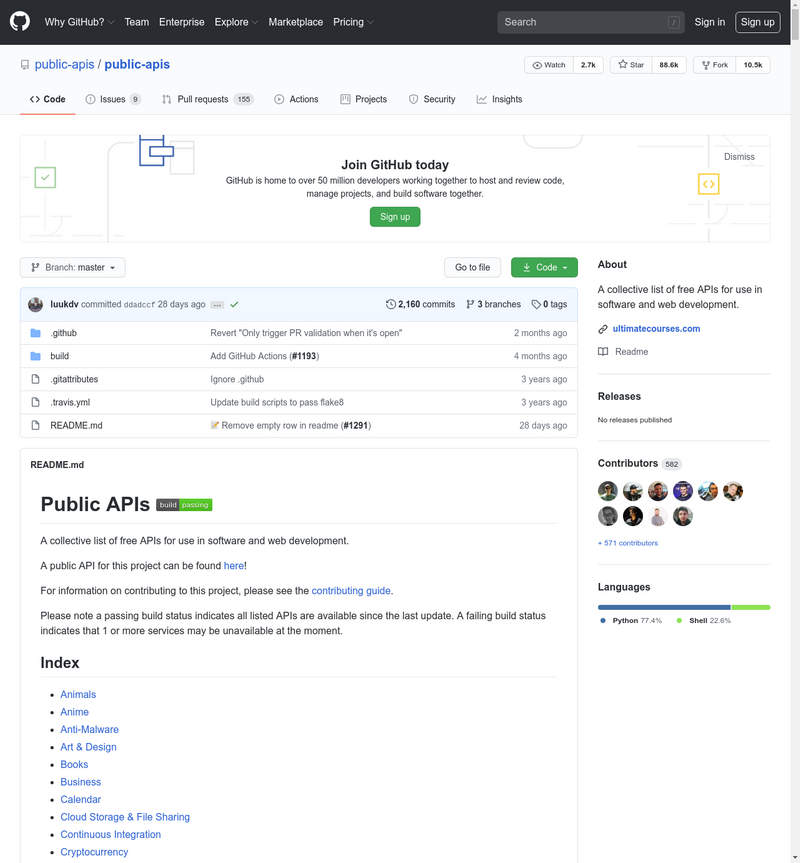Open the second contributor avatar in the top row
Image resolution: width=800 pixels, height=863 pixels.
click(633, 491)
